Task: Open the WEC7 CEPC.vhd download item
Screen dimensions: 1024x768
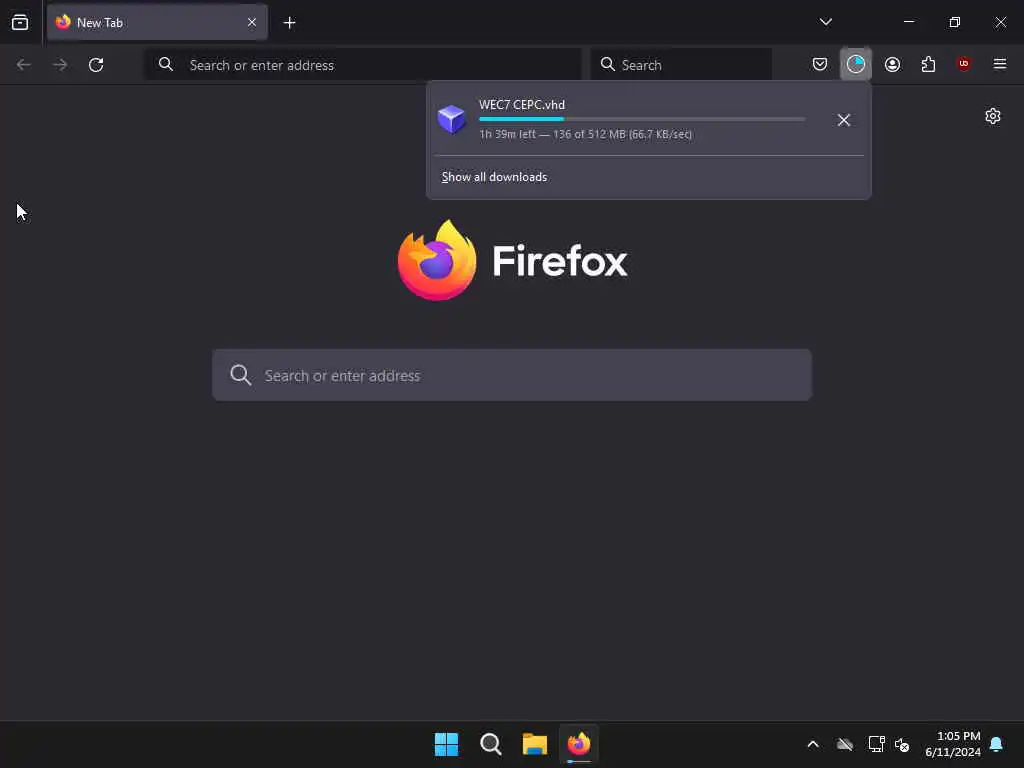Action: pyautogui.click(x=627, y=120)
